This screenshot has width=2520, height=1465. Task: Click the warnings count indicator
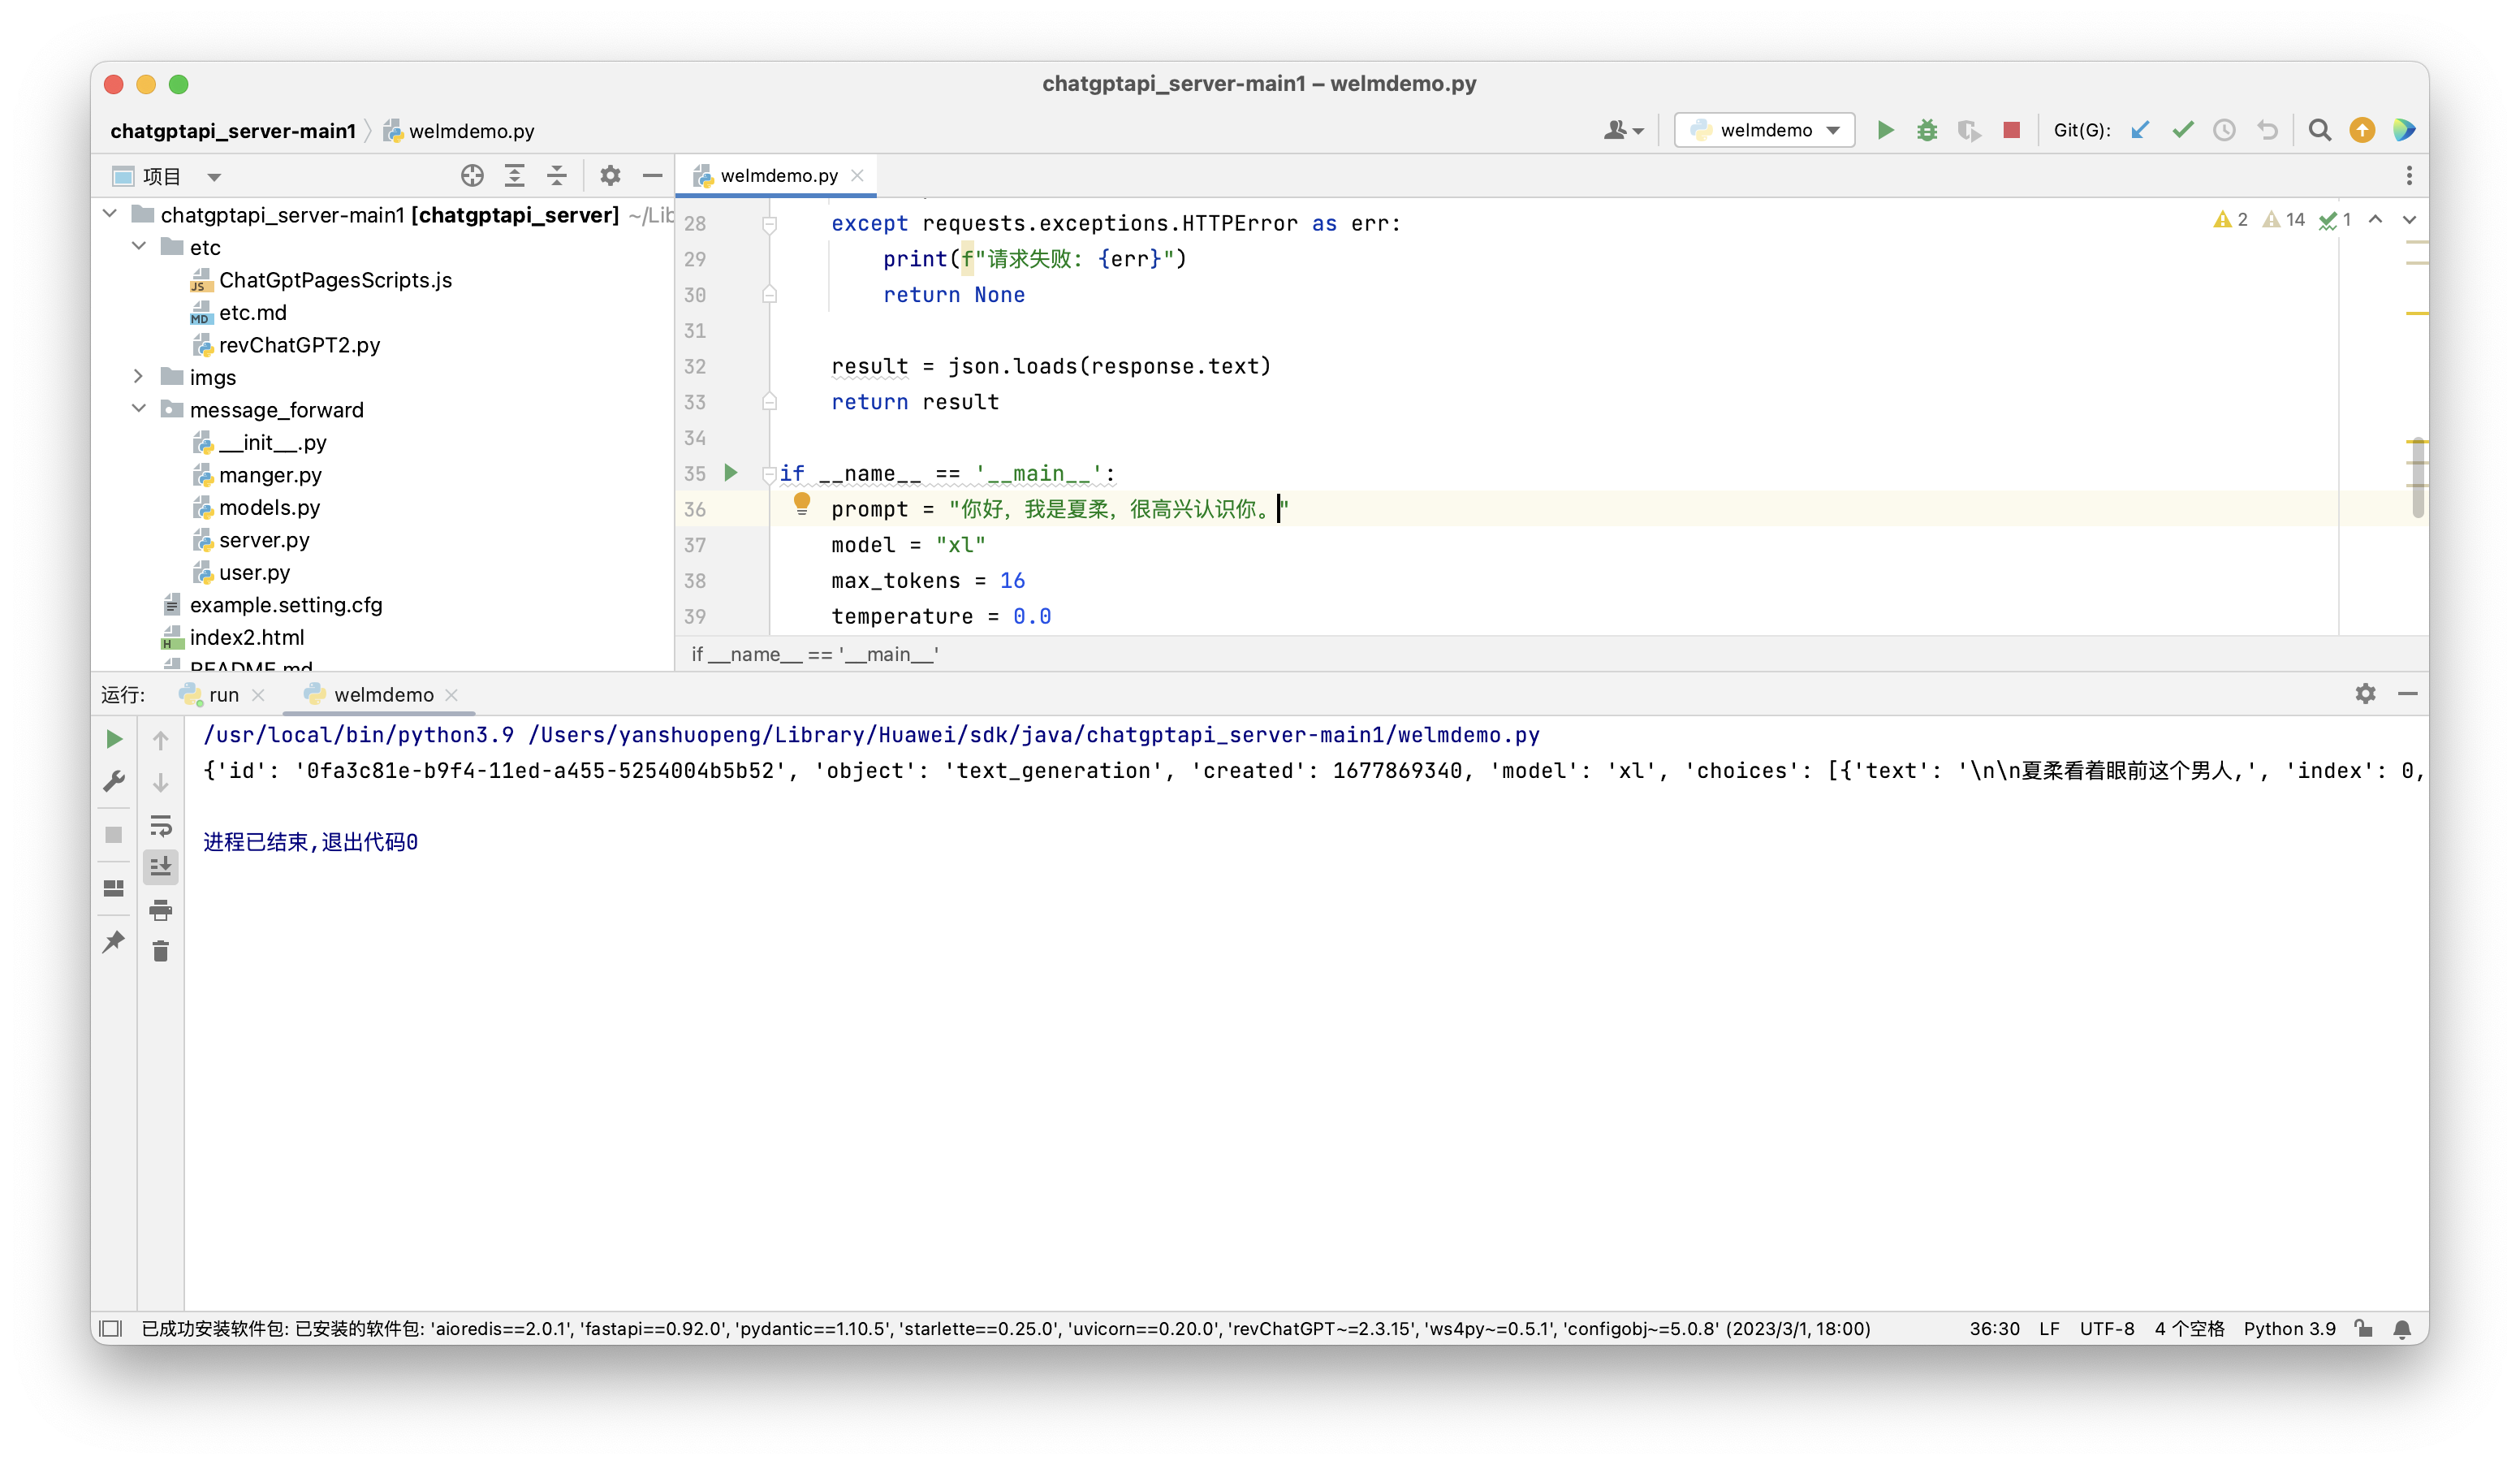tap(2230, 219)
